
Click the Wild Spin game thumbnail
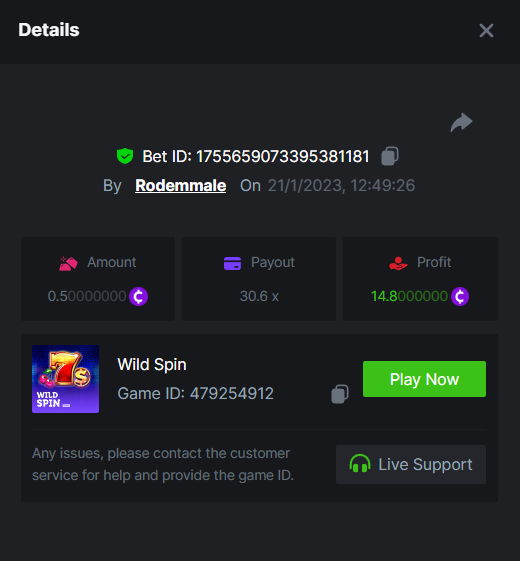pyautogui.click(x=65, y=379)
